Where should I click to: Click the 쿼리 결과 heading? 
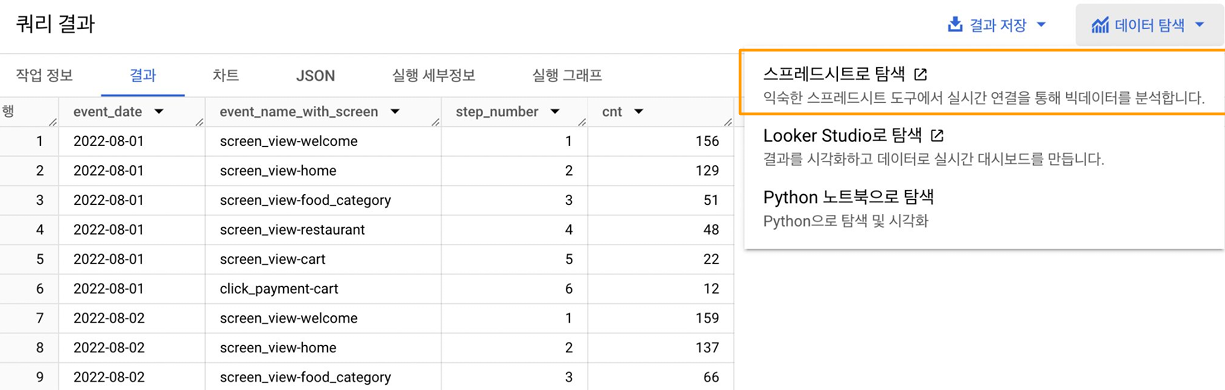(x=55, y=24)
